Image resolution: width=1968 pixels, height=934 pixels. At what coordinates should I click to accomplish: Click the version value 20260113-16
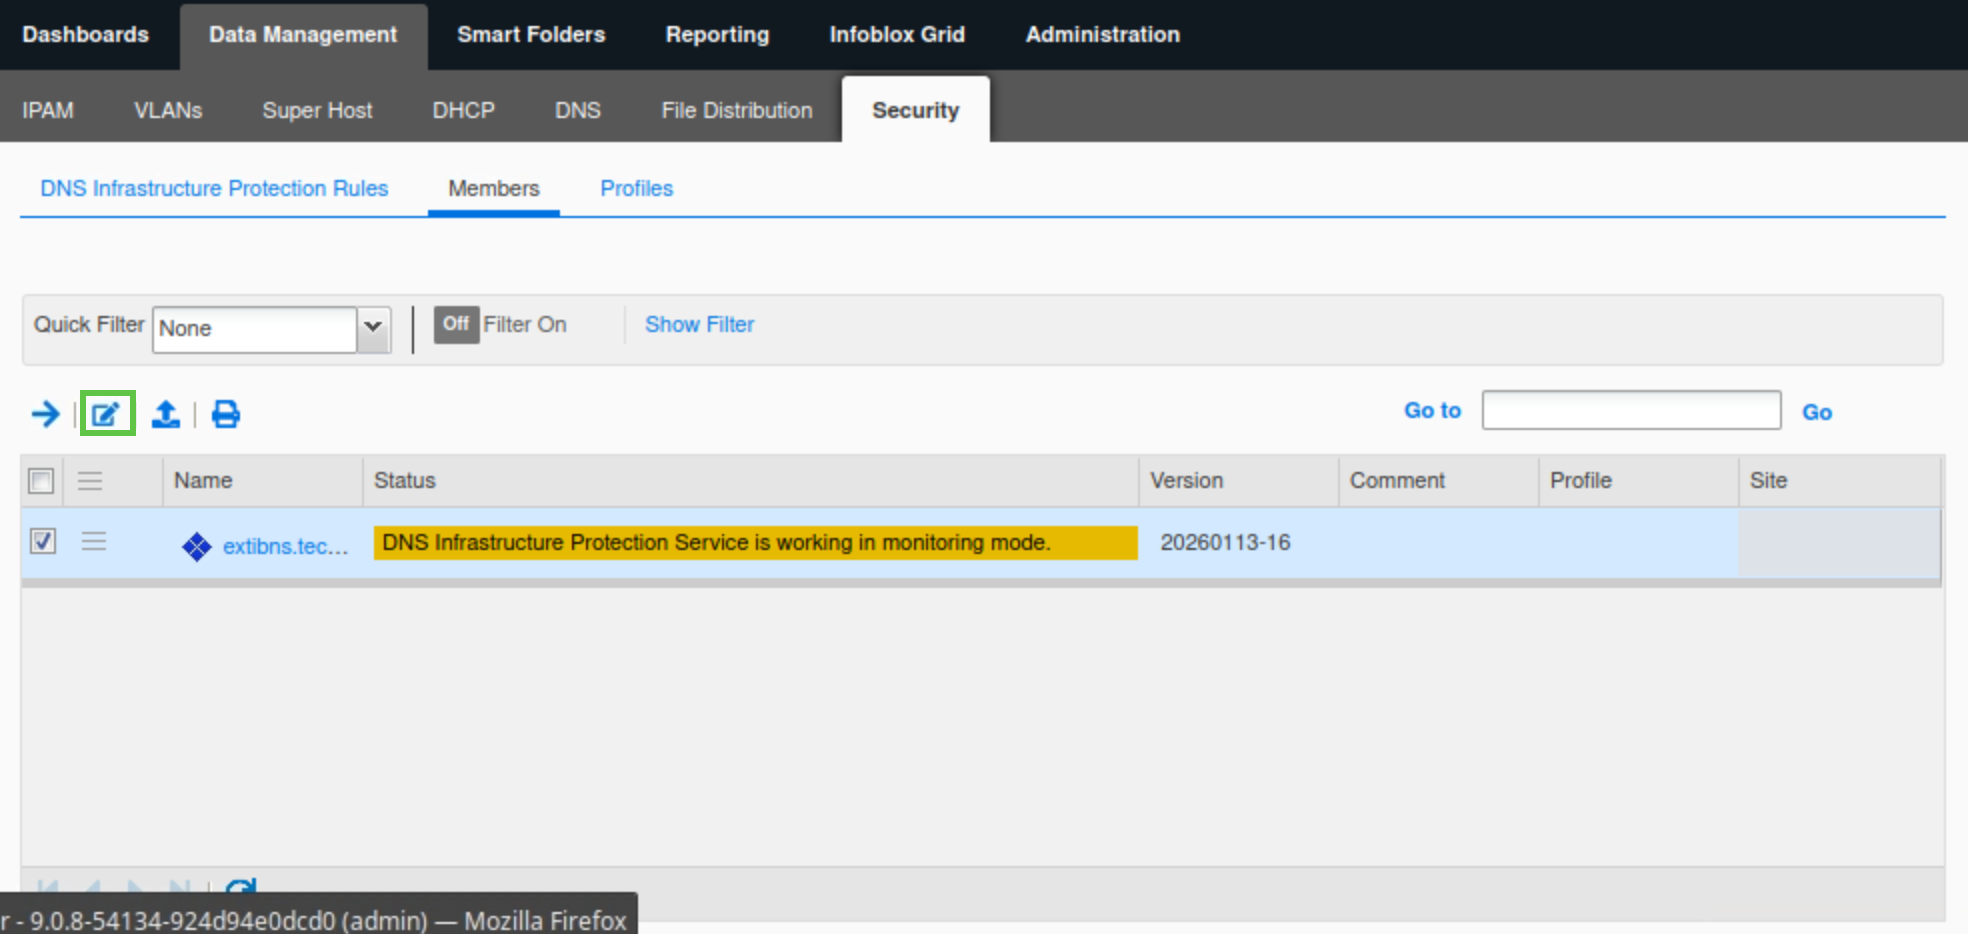1225,542
